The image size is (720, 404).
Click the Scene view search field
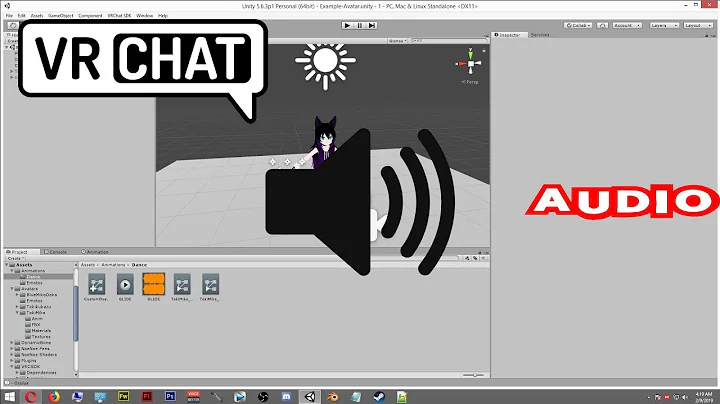point(447,41)
